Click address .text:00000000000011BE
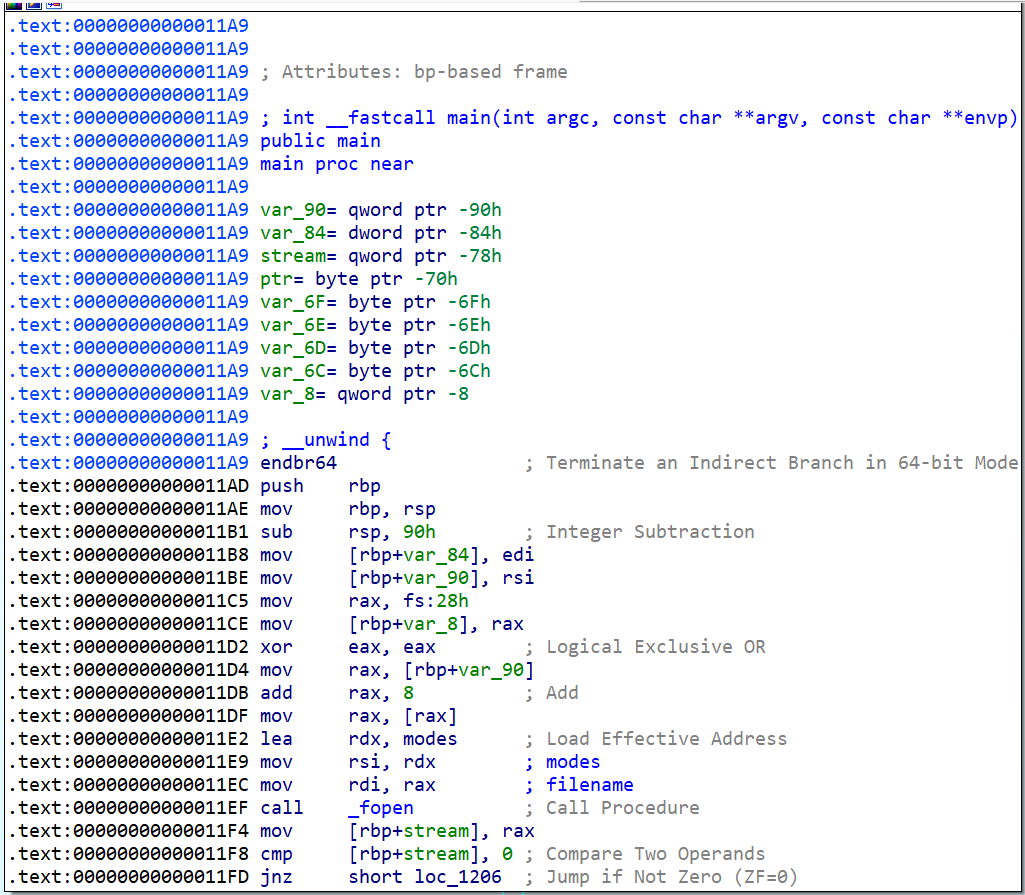This screenshot has width=1025, height=895. [128, 578]
